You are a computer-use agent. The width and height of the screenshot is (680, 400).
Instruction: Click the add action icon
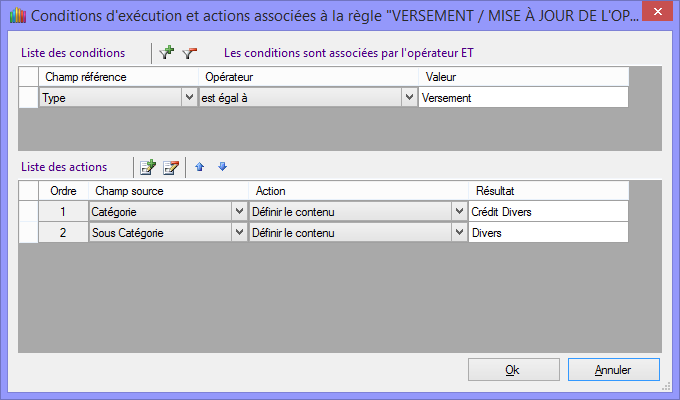pyautogui.click(x=148, y=167)
